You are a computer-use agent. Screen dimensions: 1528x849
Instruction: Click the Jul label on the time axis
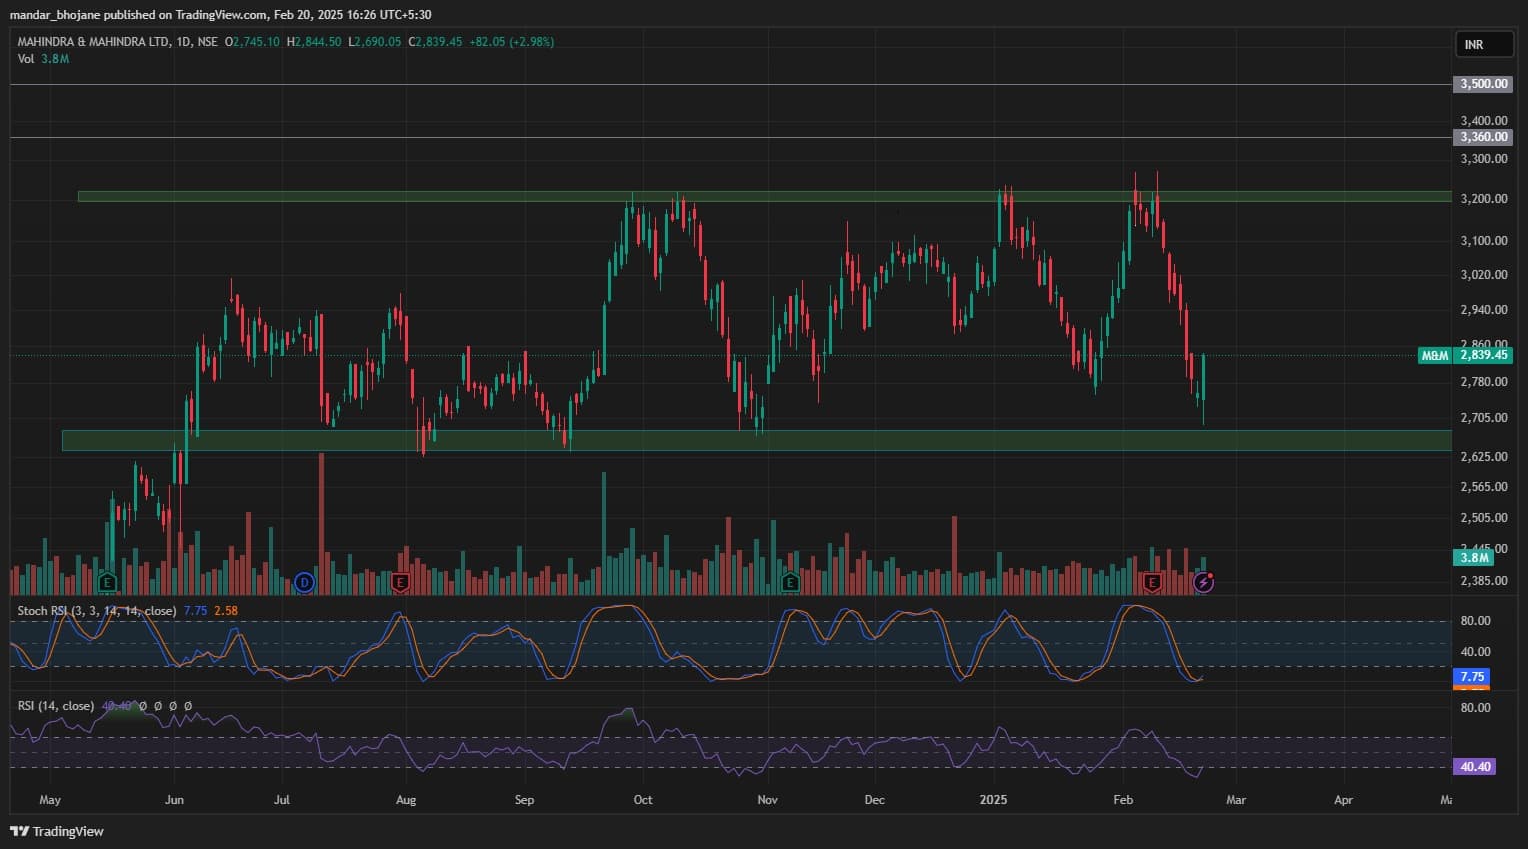[x=282, y=800]
